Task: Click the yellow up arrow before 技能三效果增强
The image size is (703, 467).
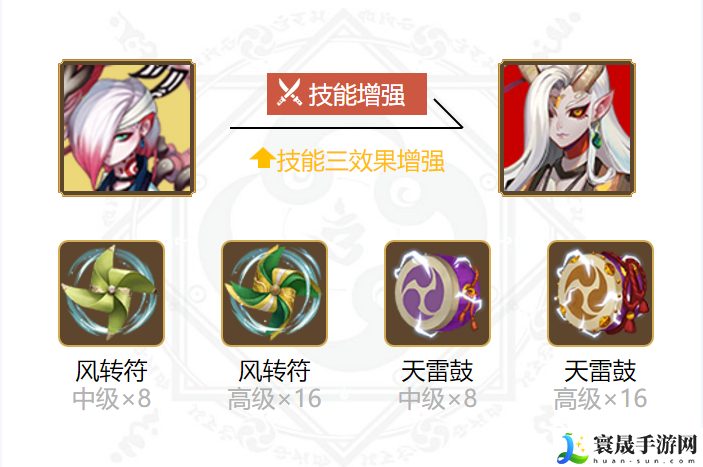Action: point(262,158)
